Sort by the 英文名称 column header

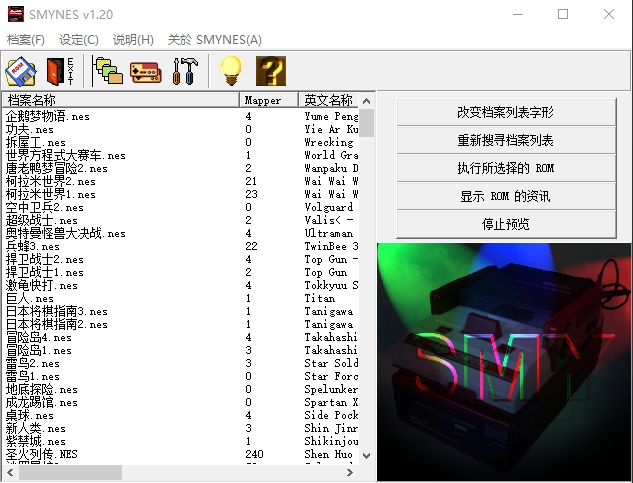pos(329,100)
